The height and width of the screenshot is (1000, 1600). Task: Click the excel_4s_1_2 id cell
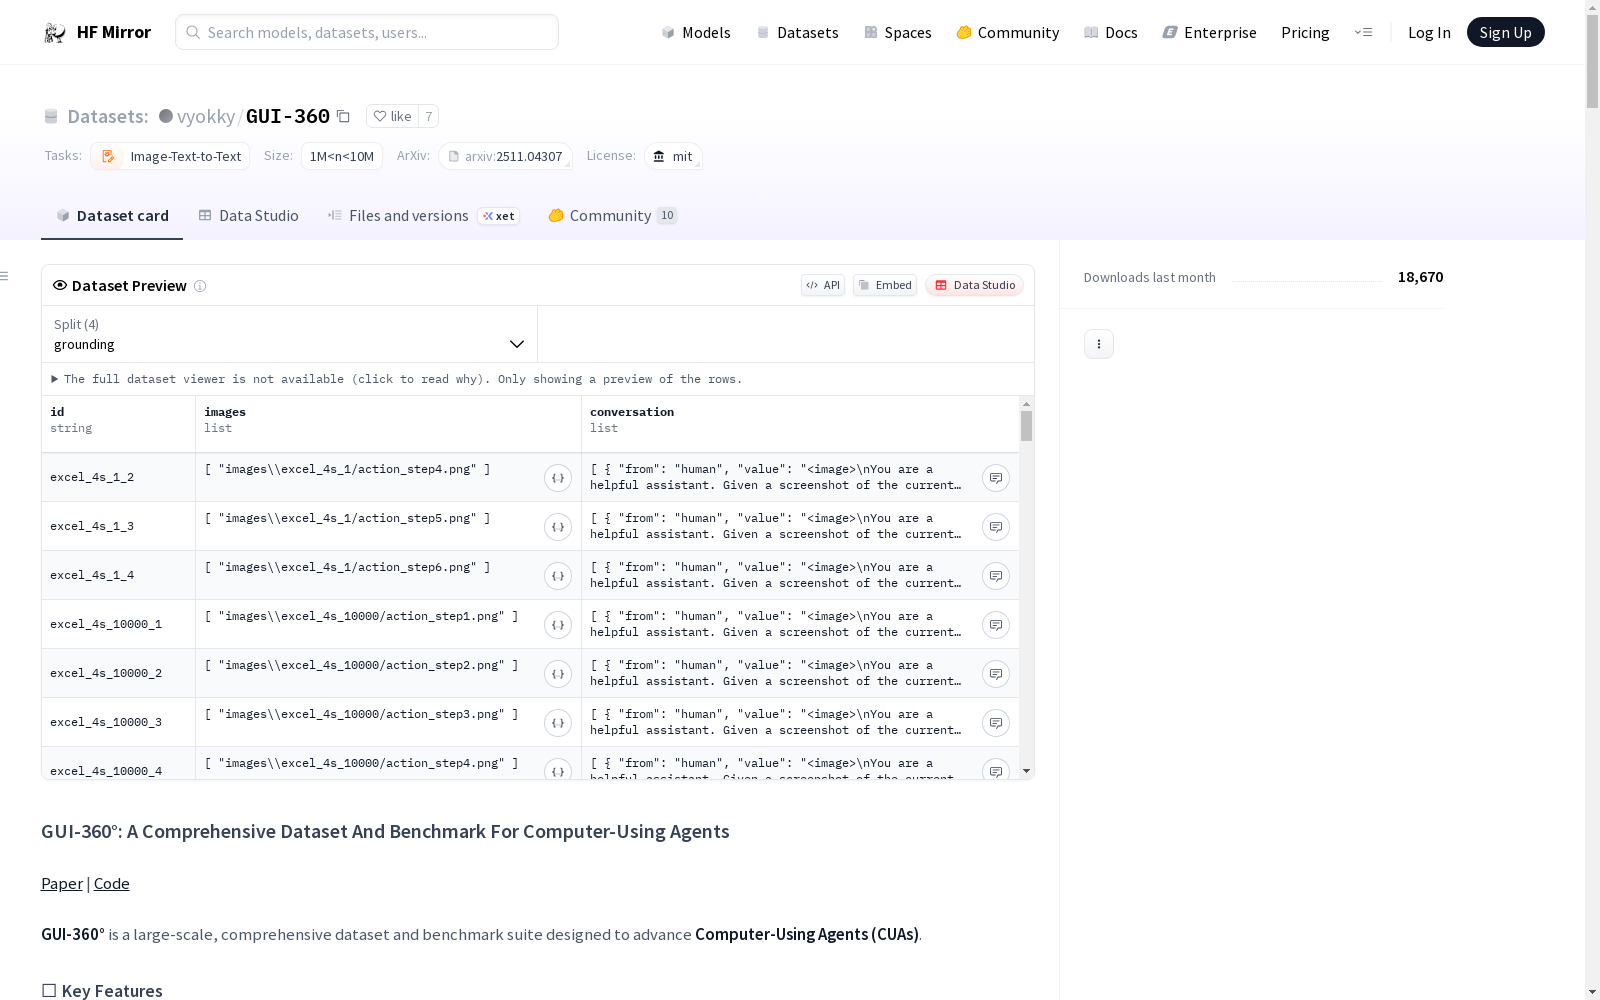[119, 477]
